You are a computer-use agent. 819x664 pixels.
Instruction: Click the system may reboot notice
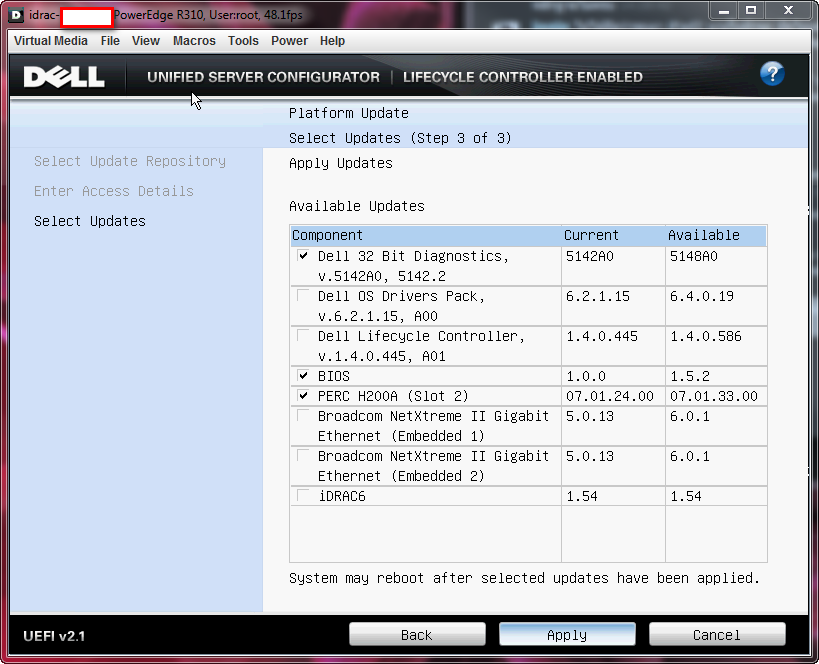pyautogui.click(x=524, y=578)
